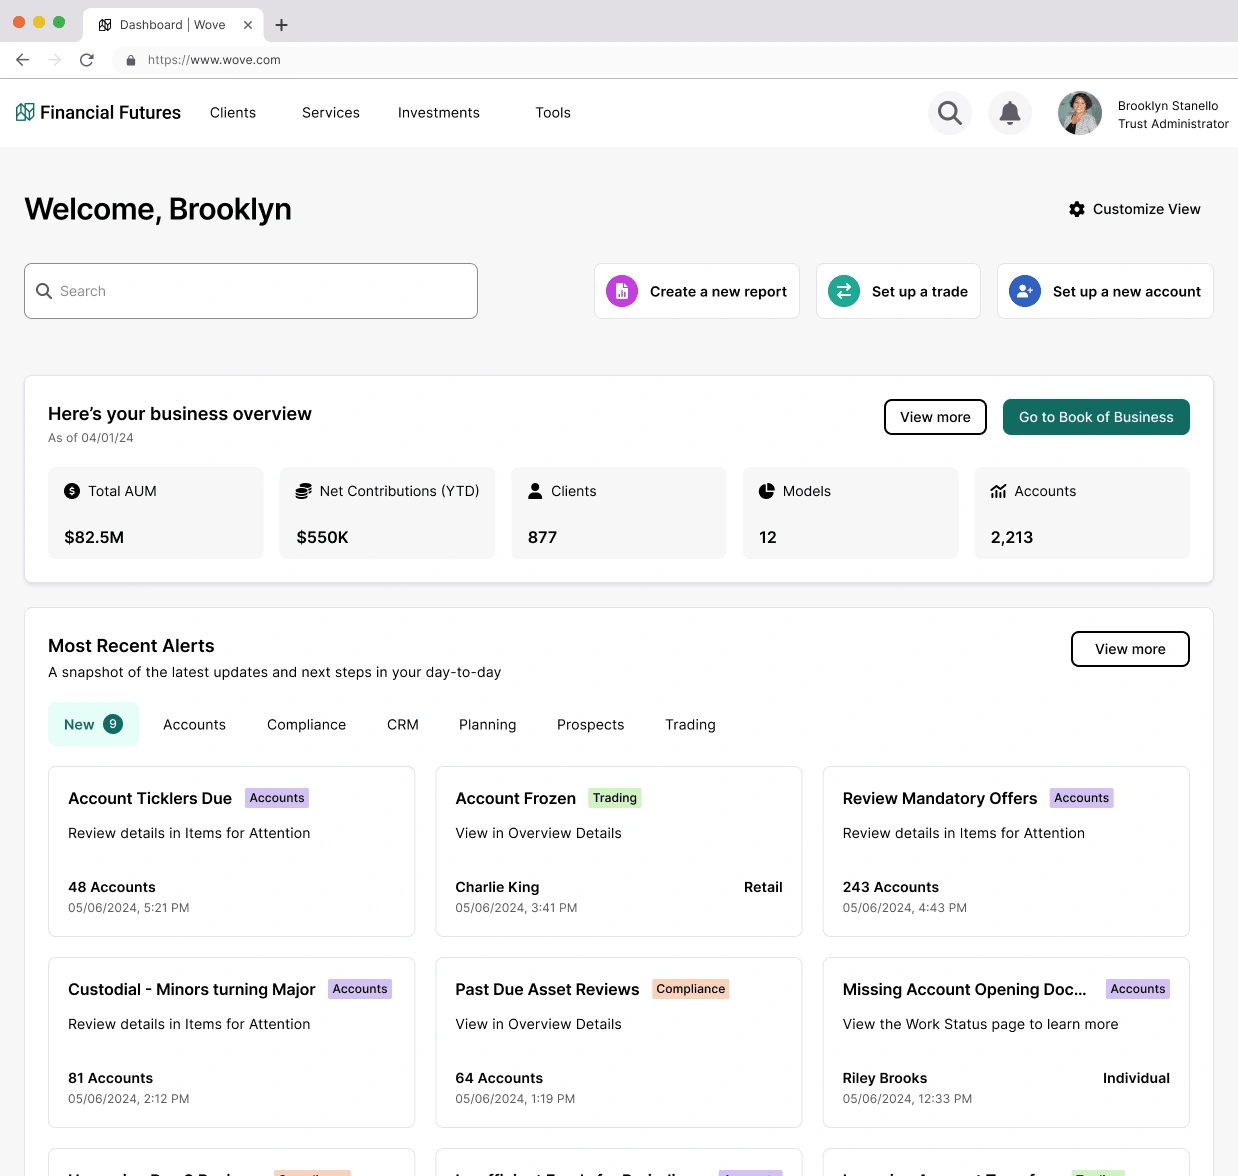Click View more in Most Recent Alerts
This screenshot has width=1238, height=1176.
(x=1130, y=649)
